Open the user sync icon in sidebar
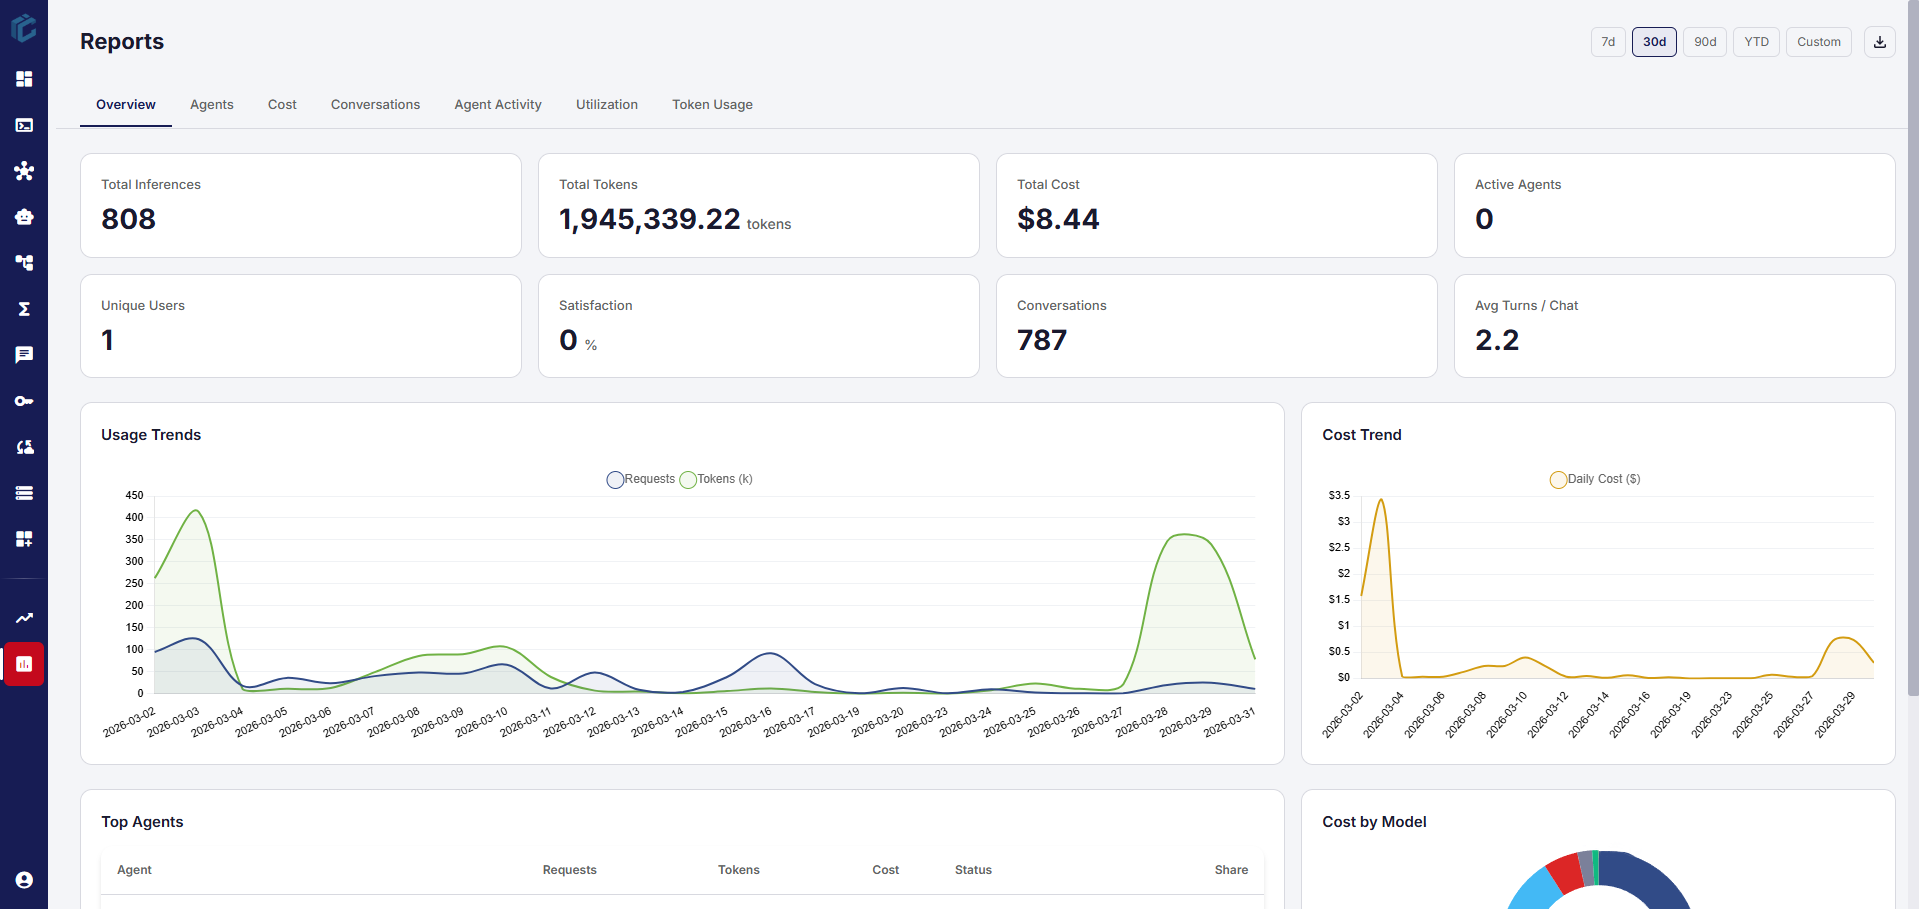1919x909 pixels. click(x=24, y=447)
